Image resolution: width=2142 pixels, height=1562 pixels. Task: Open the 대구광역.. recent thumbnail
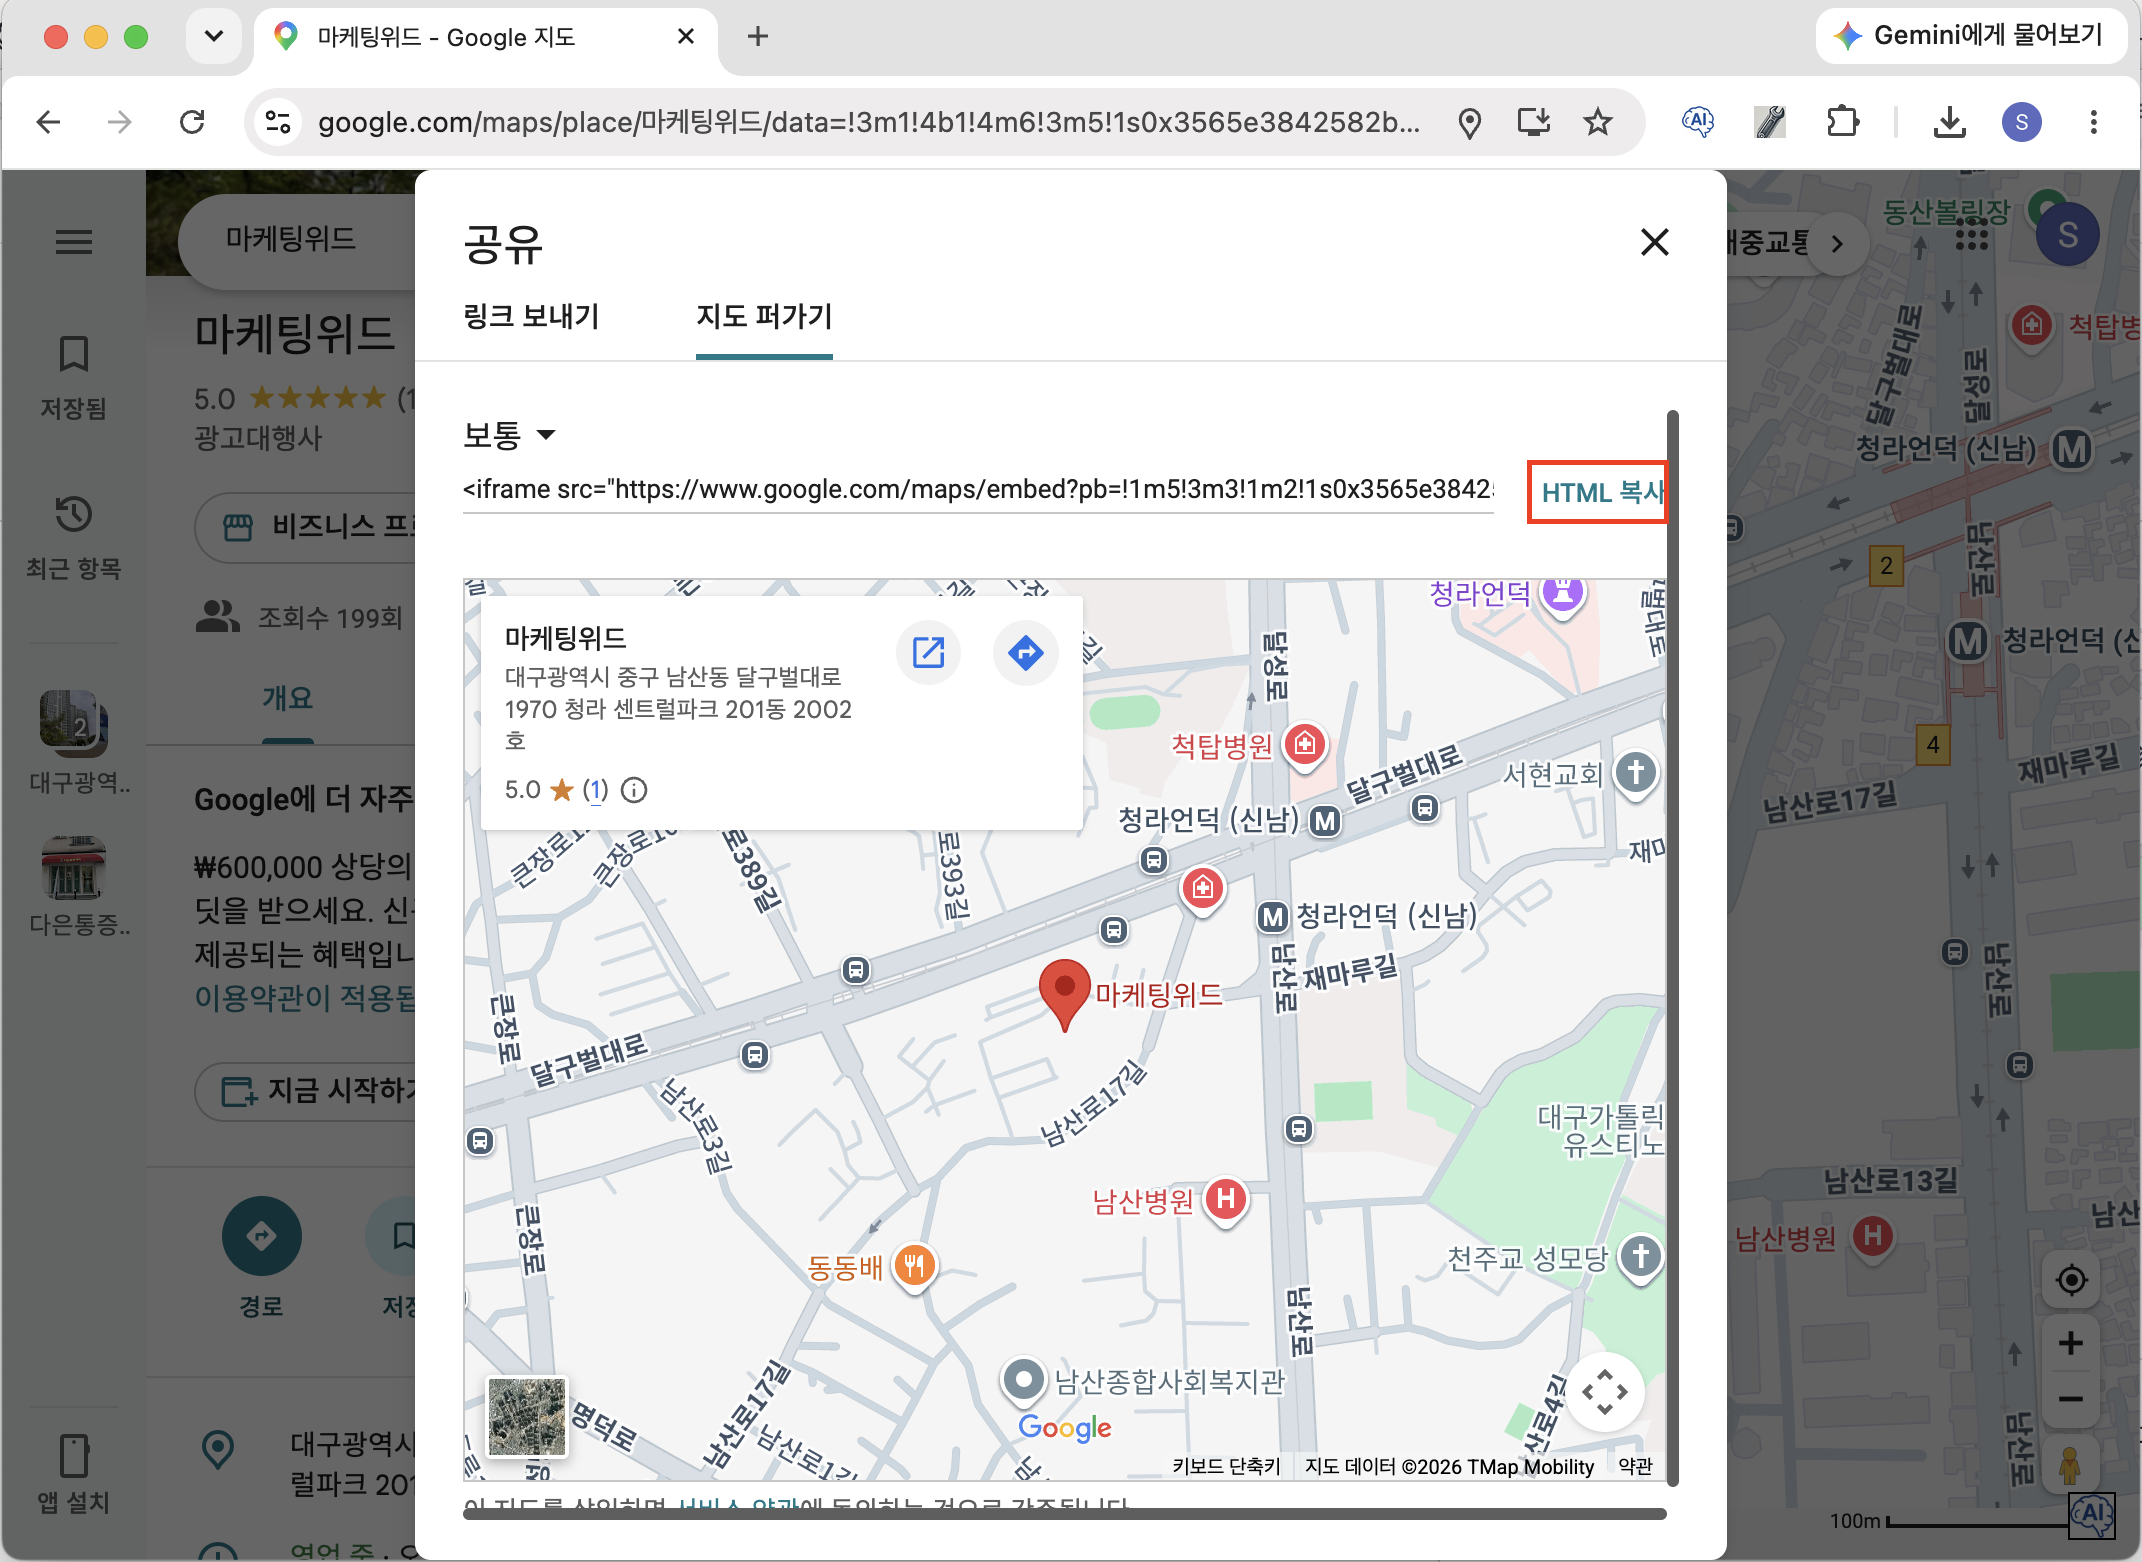(x=76, y=742)
